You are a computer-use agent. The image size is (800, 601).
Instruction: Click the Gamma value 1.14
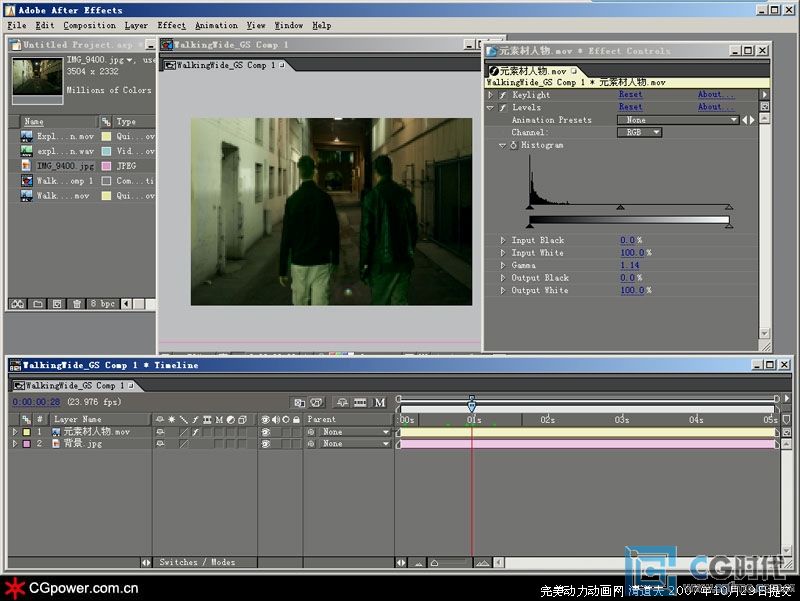pyautogui.click(x=630, y=265)
